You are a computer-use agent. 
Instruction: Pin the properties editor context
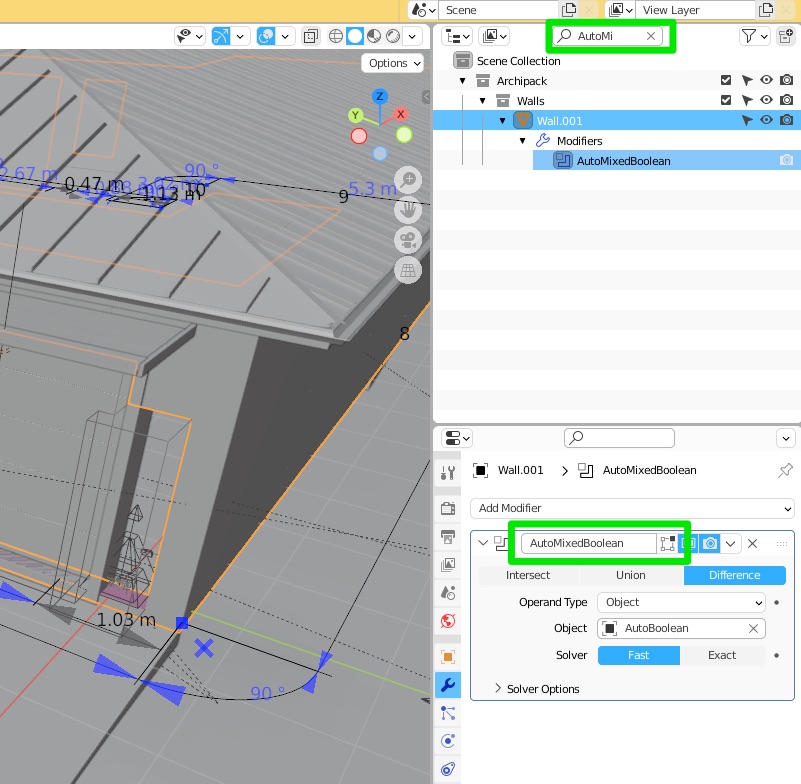pyautogui.click(x=785, y=470)
